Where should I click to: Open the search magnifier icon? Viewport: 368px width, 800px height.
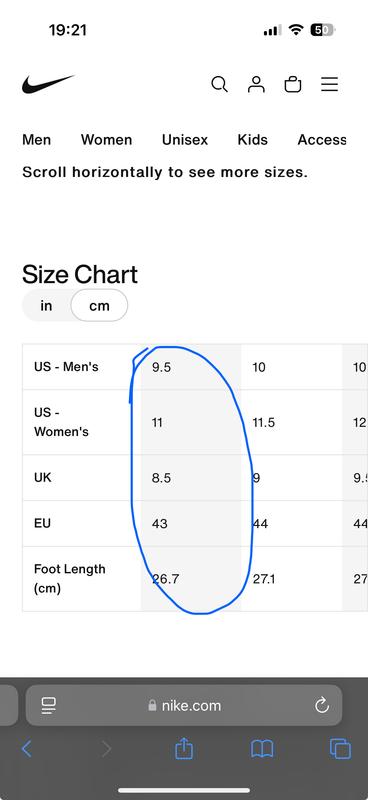coord(219,84)
